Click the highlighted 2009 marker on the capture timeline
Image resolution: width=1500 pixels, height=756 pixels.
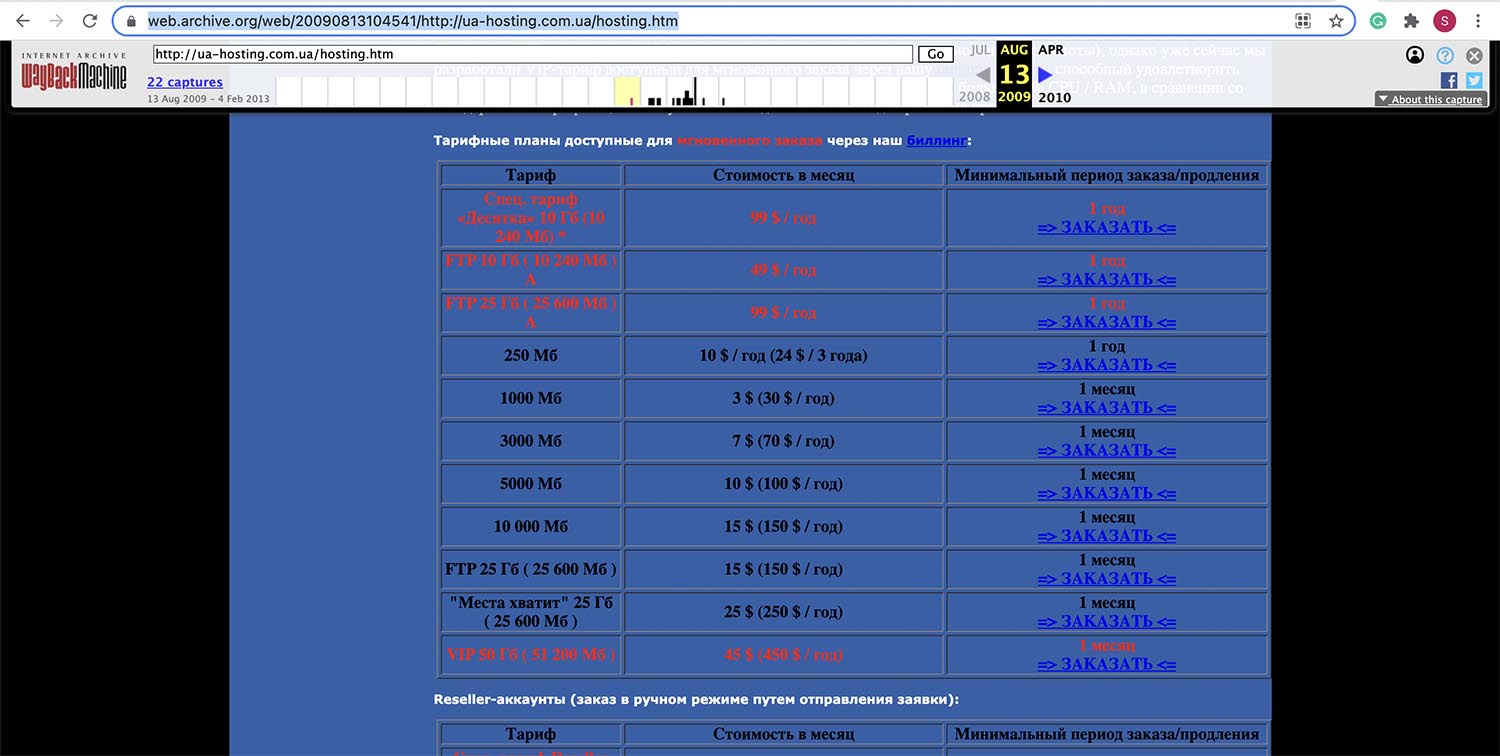coord(627,91)
